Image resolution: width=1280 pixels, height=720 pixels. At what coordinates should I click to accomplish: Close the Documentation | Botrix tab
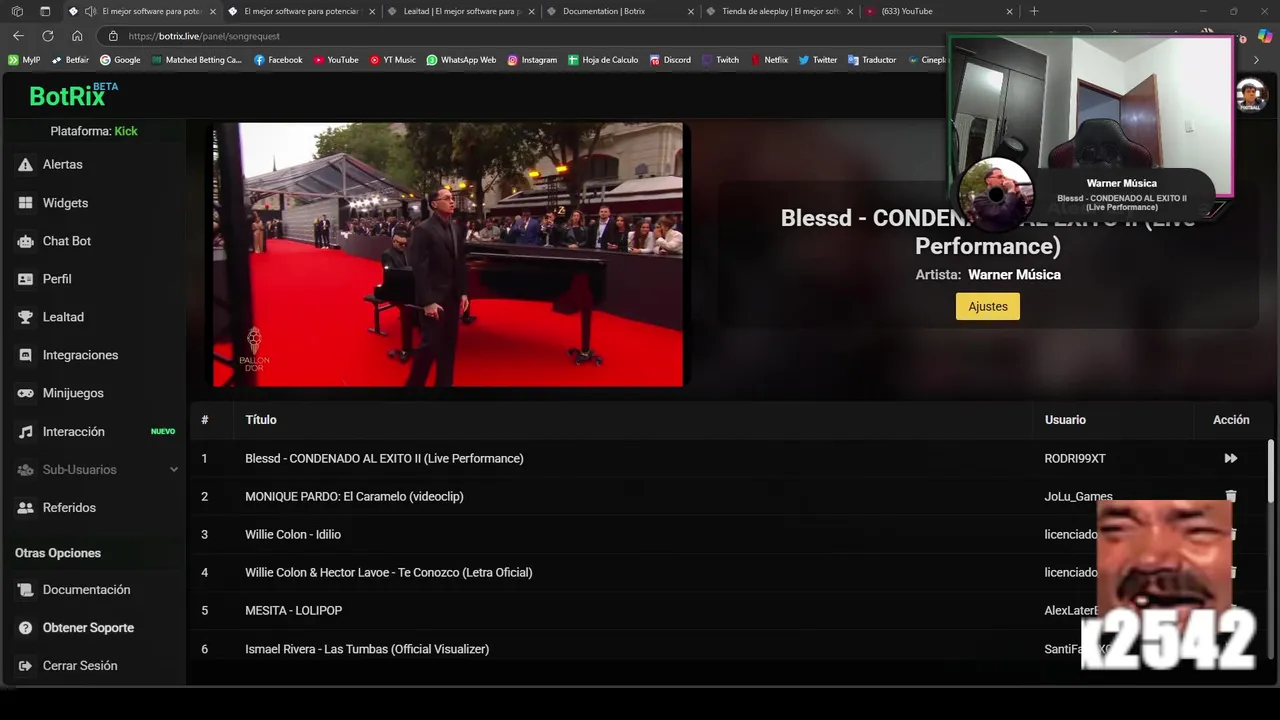tap(691, 12)
